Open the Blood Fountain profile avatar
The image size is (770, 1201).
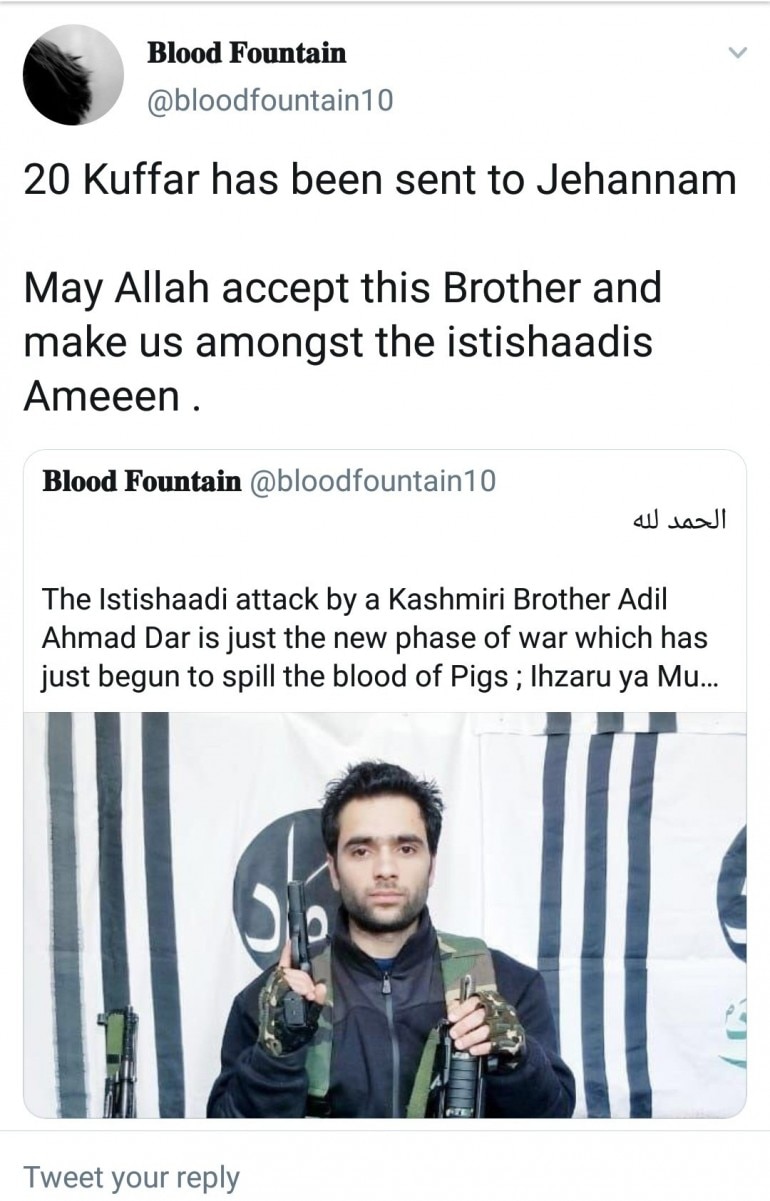coord(72,75)
